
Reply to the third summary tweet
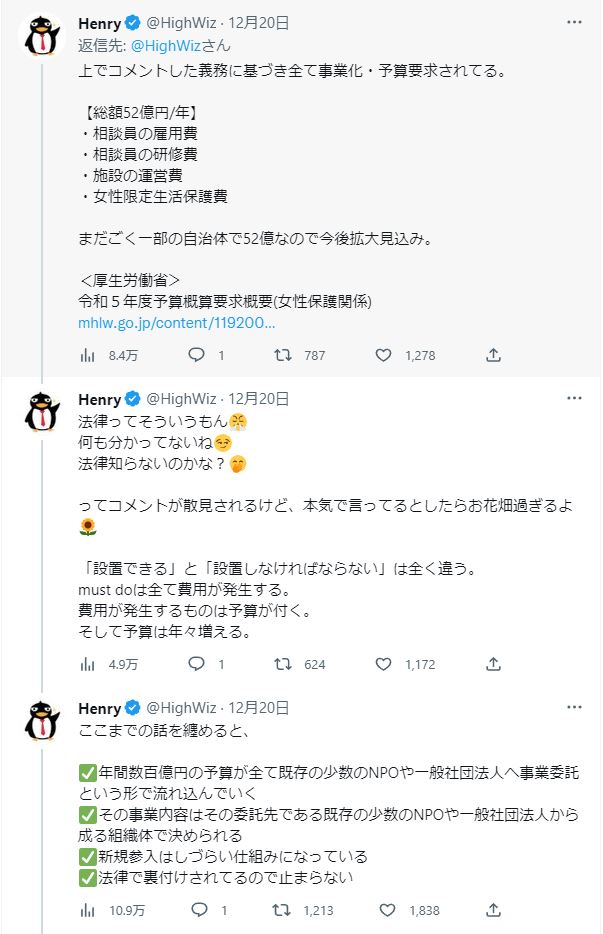click(197, 910)
